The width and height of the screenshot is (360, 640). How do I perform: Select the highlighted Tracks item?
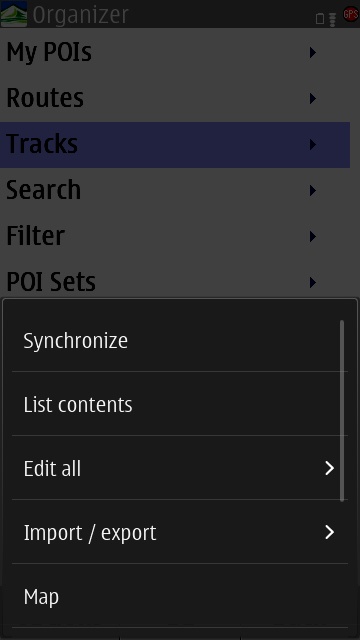[x=175, y=144]
